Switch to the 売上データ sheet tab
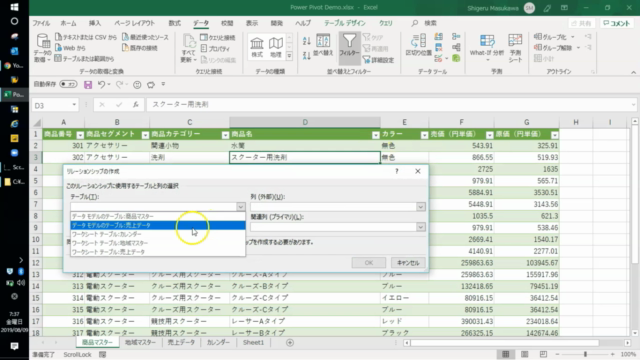Image resolution: width=640 pixels, height=360 pixels. point(181,342)
